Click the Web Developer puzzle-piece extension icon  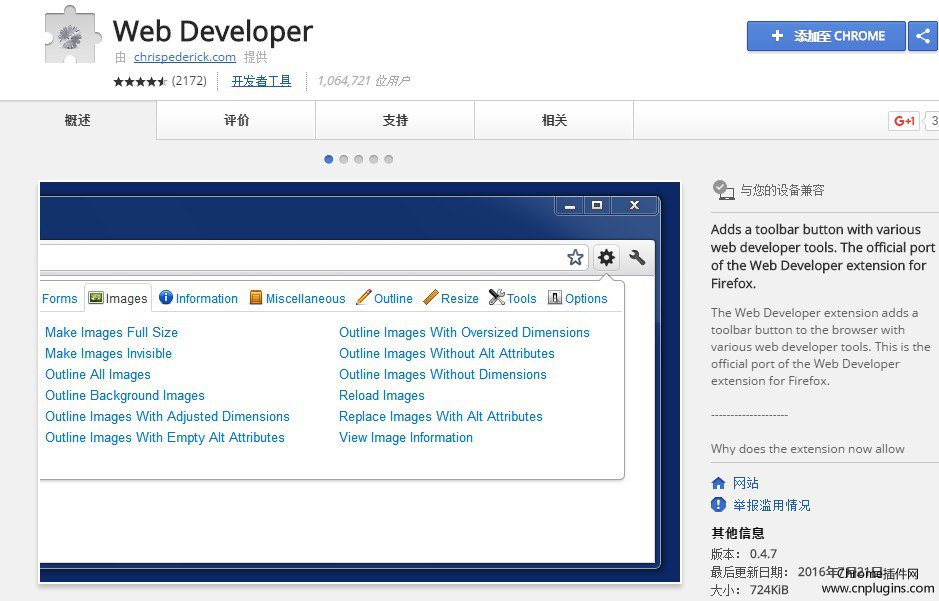click(71, 35)
